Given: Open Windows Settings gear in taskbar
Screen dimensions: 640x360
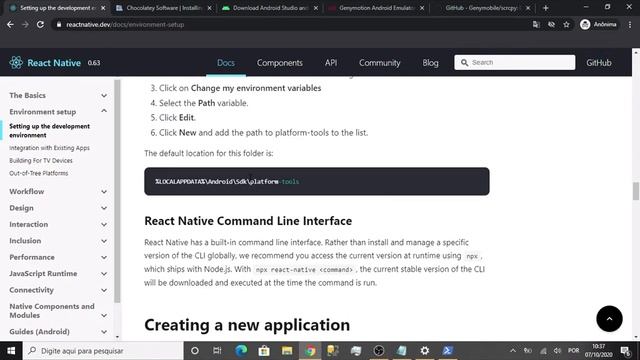Looking at the screenshot, I should [x=425, y=351].
